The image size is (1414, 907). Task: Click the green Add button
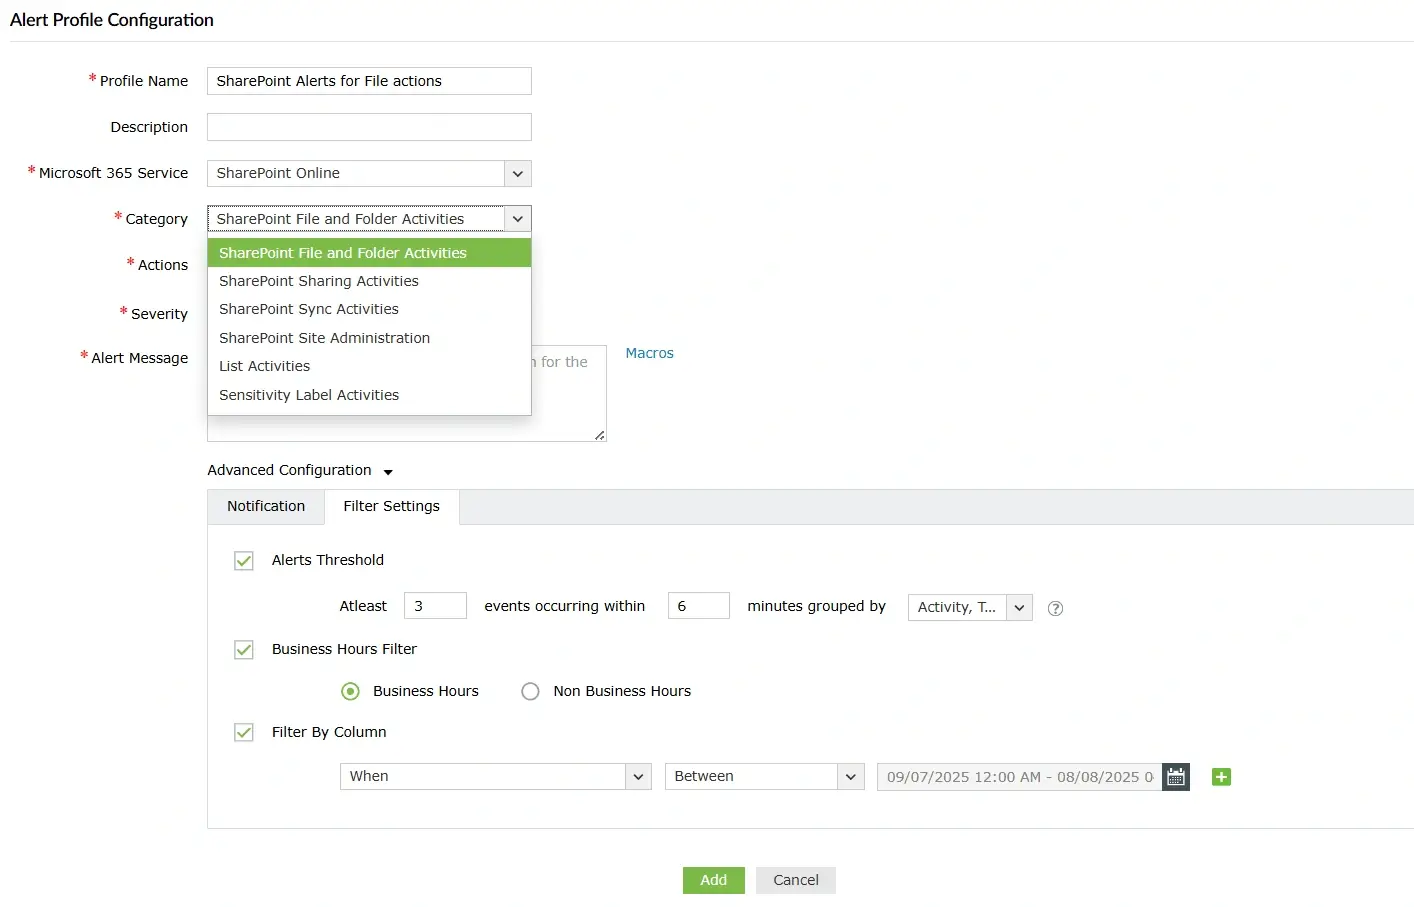coord(713,880)
